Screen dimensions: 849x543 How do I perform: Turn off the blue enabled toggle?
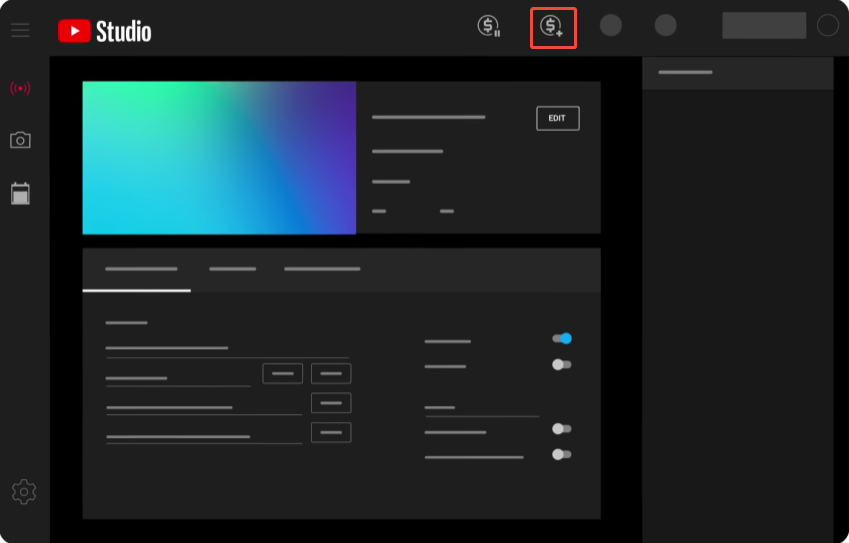click(562, 338)
